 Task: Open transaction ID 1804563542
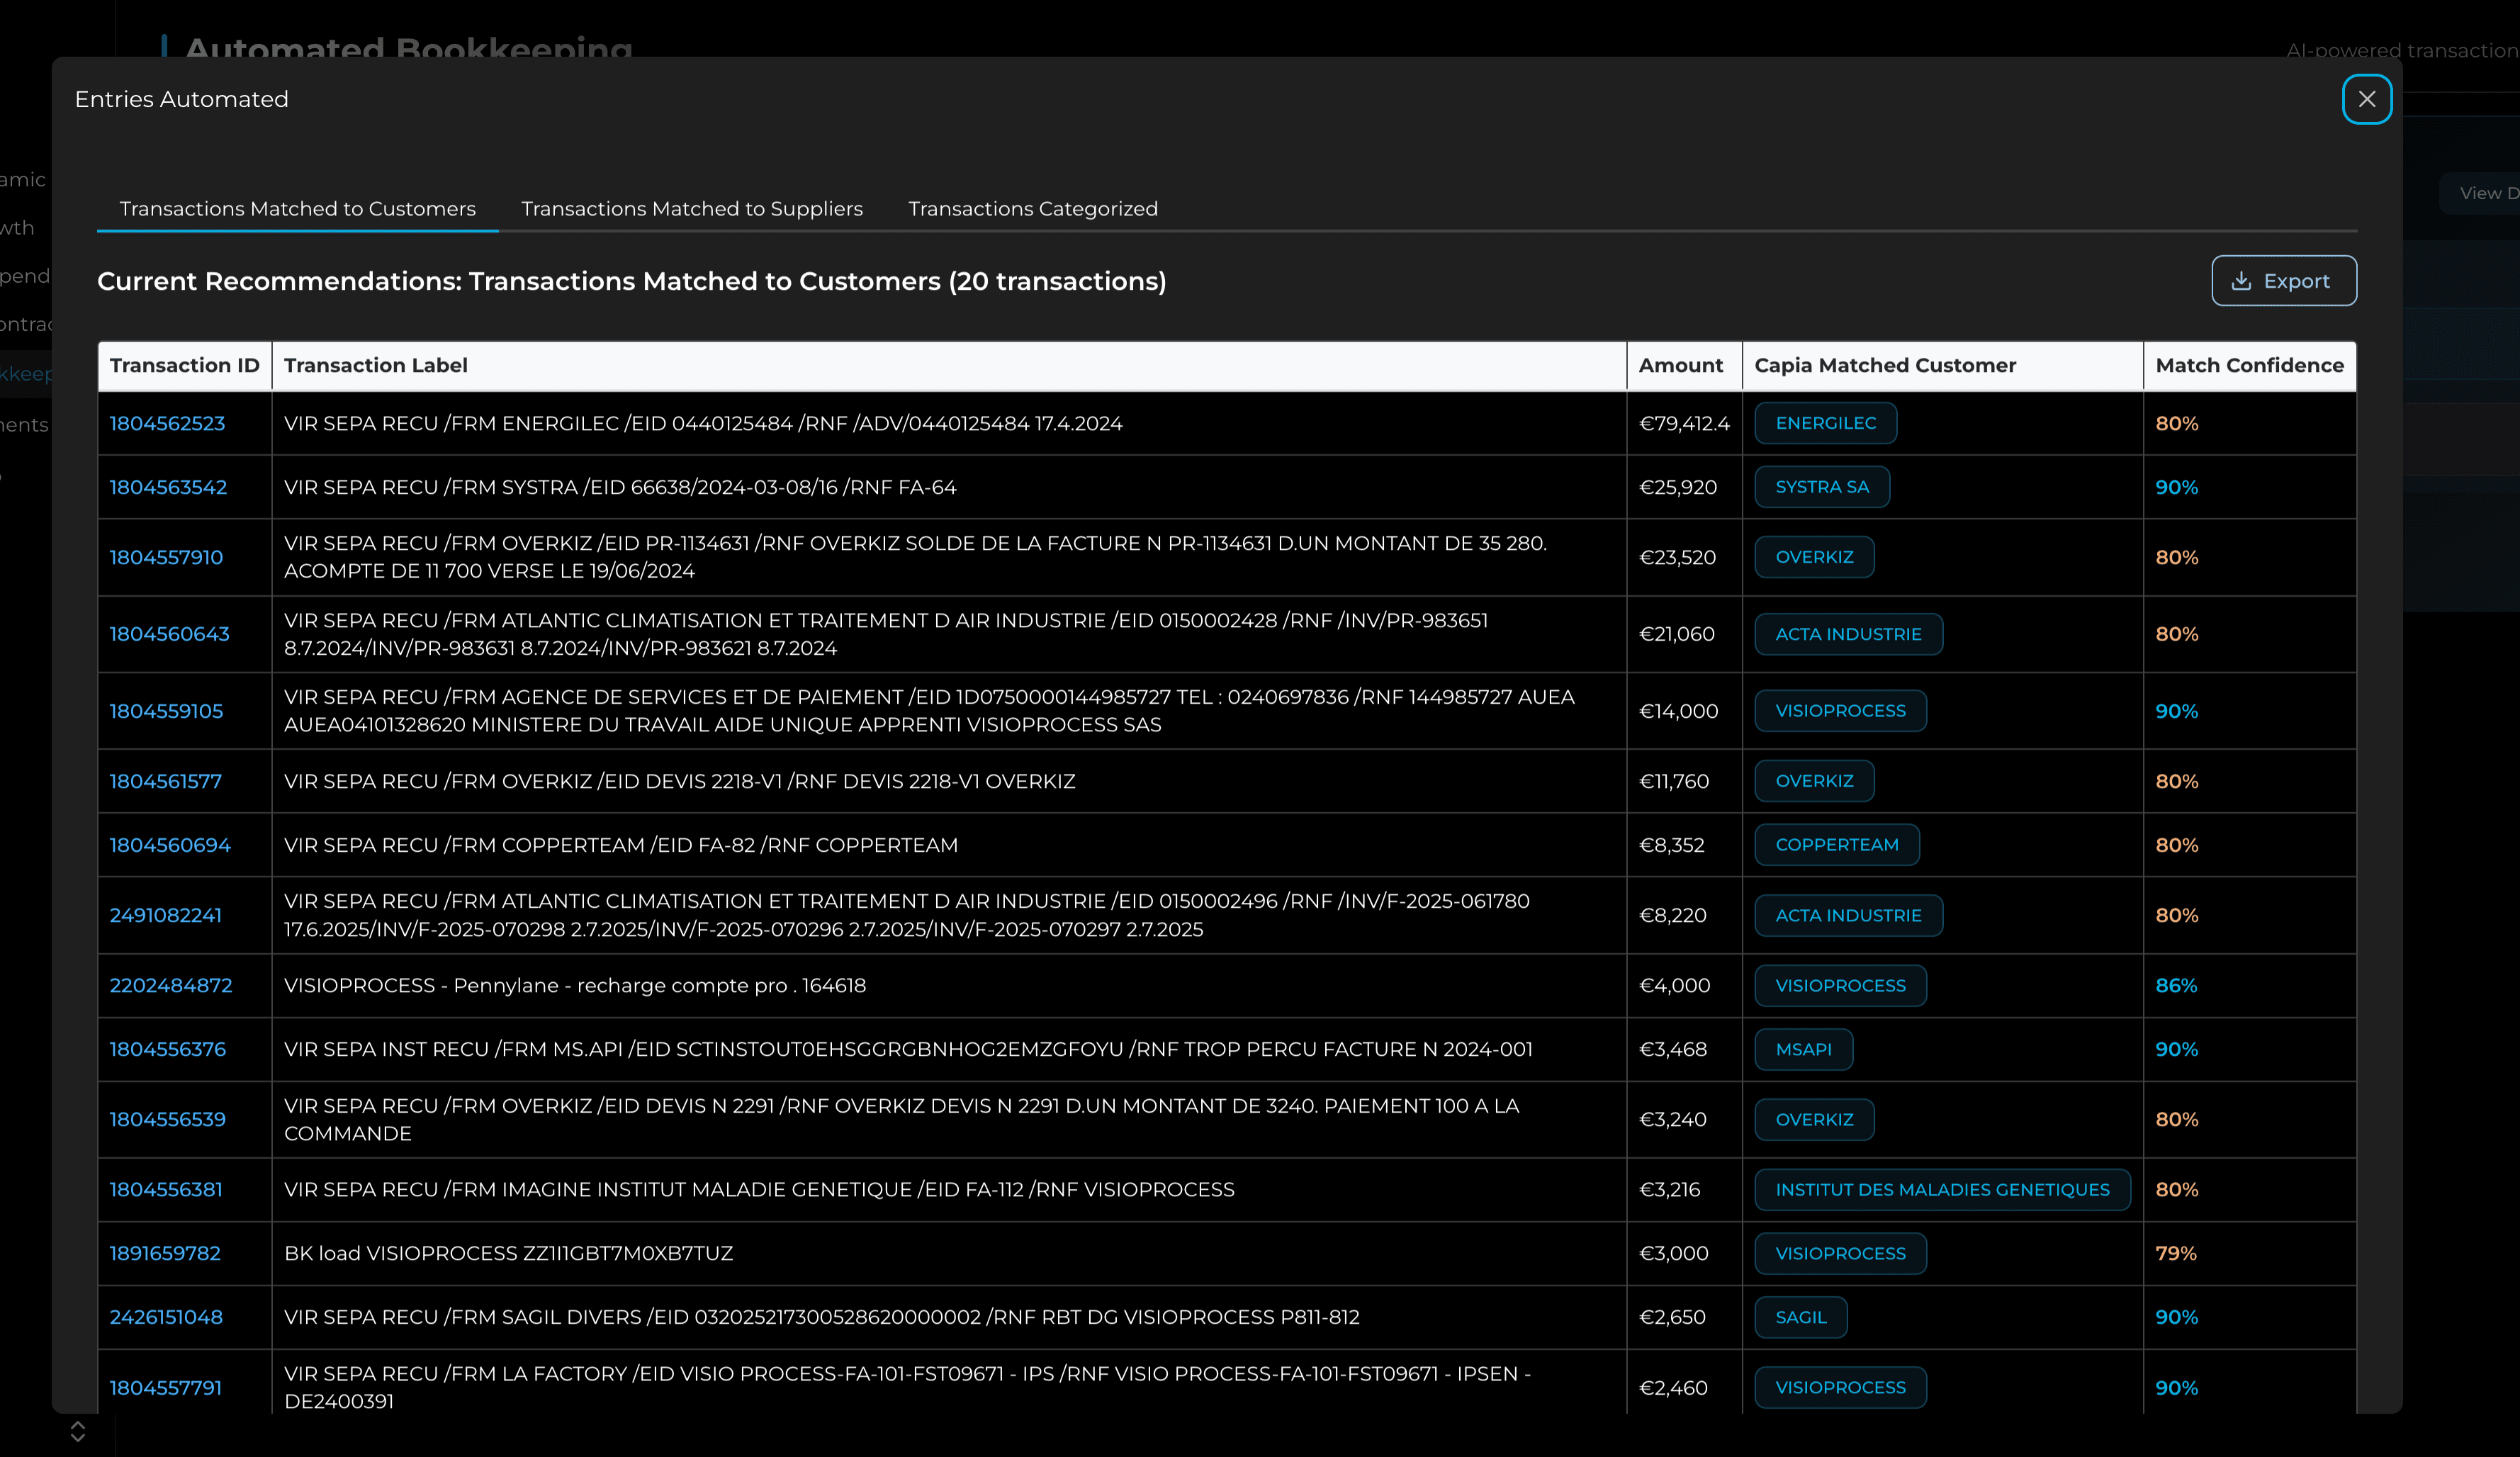pos(168,487)
